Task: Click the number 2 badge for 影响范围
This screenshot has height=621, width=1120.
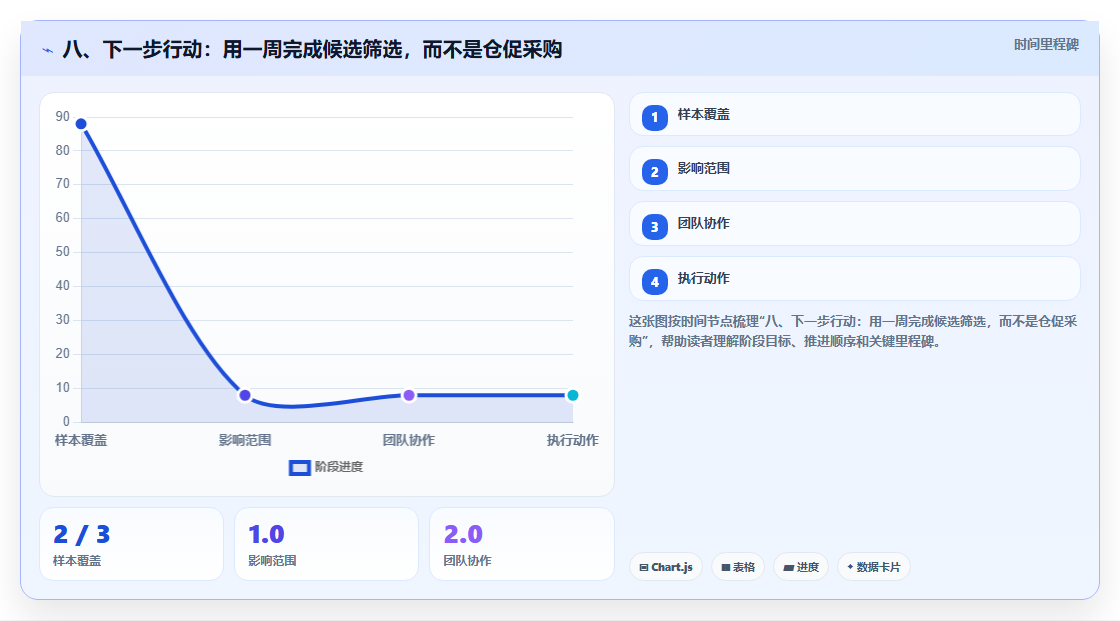Action: [654, 172]
